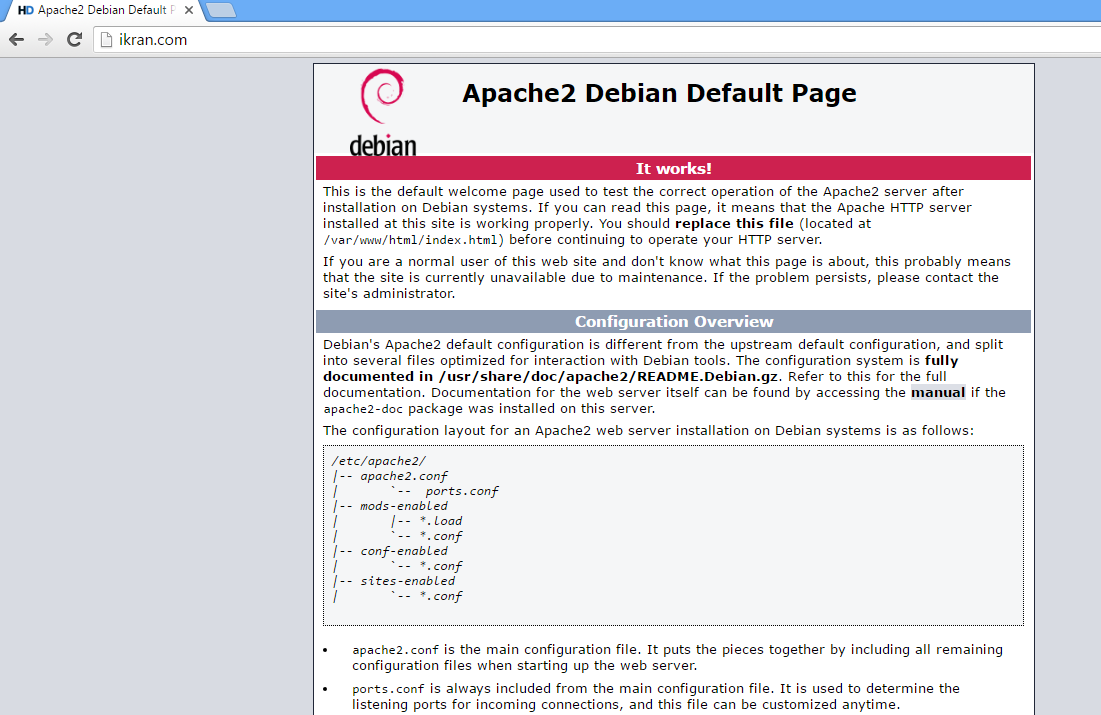Reload the page with refresh icon
Viewport: 1101px width, 715px height.
tap(74, 40)
